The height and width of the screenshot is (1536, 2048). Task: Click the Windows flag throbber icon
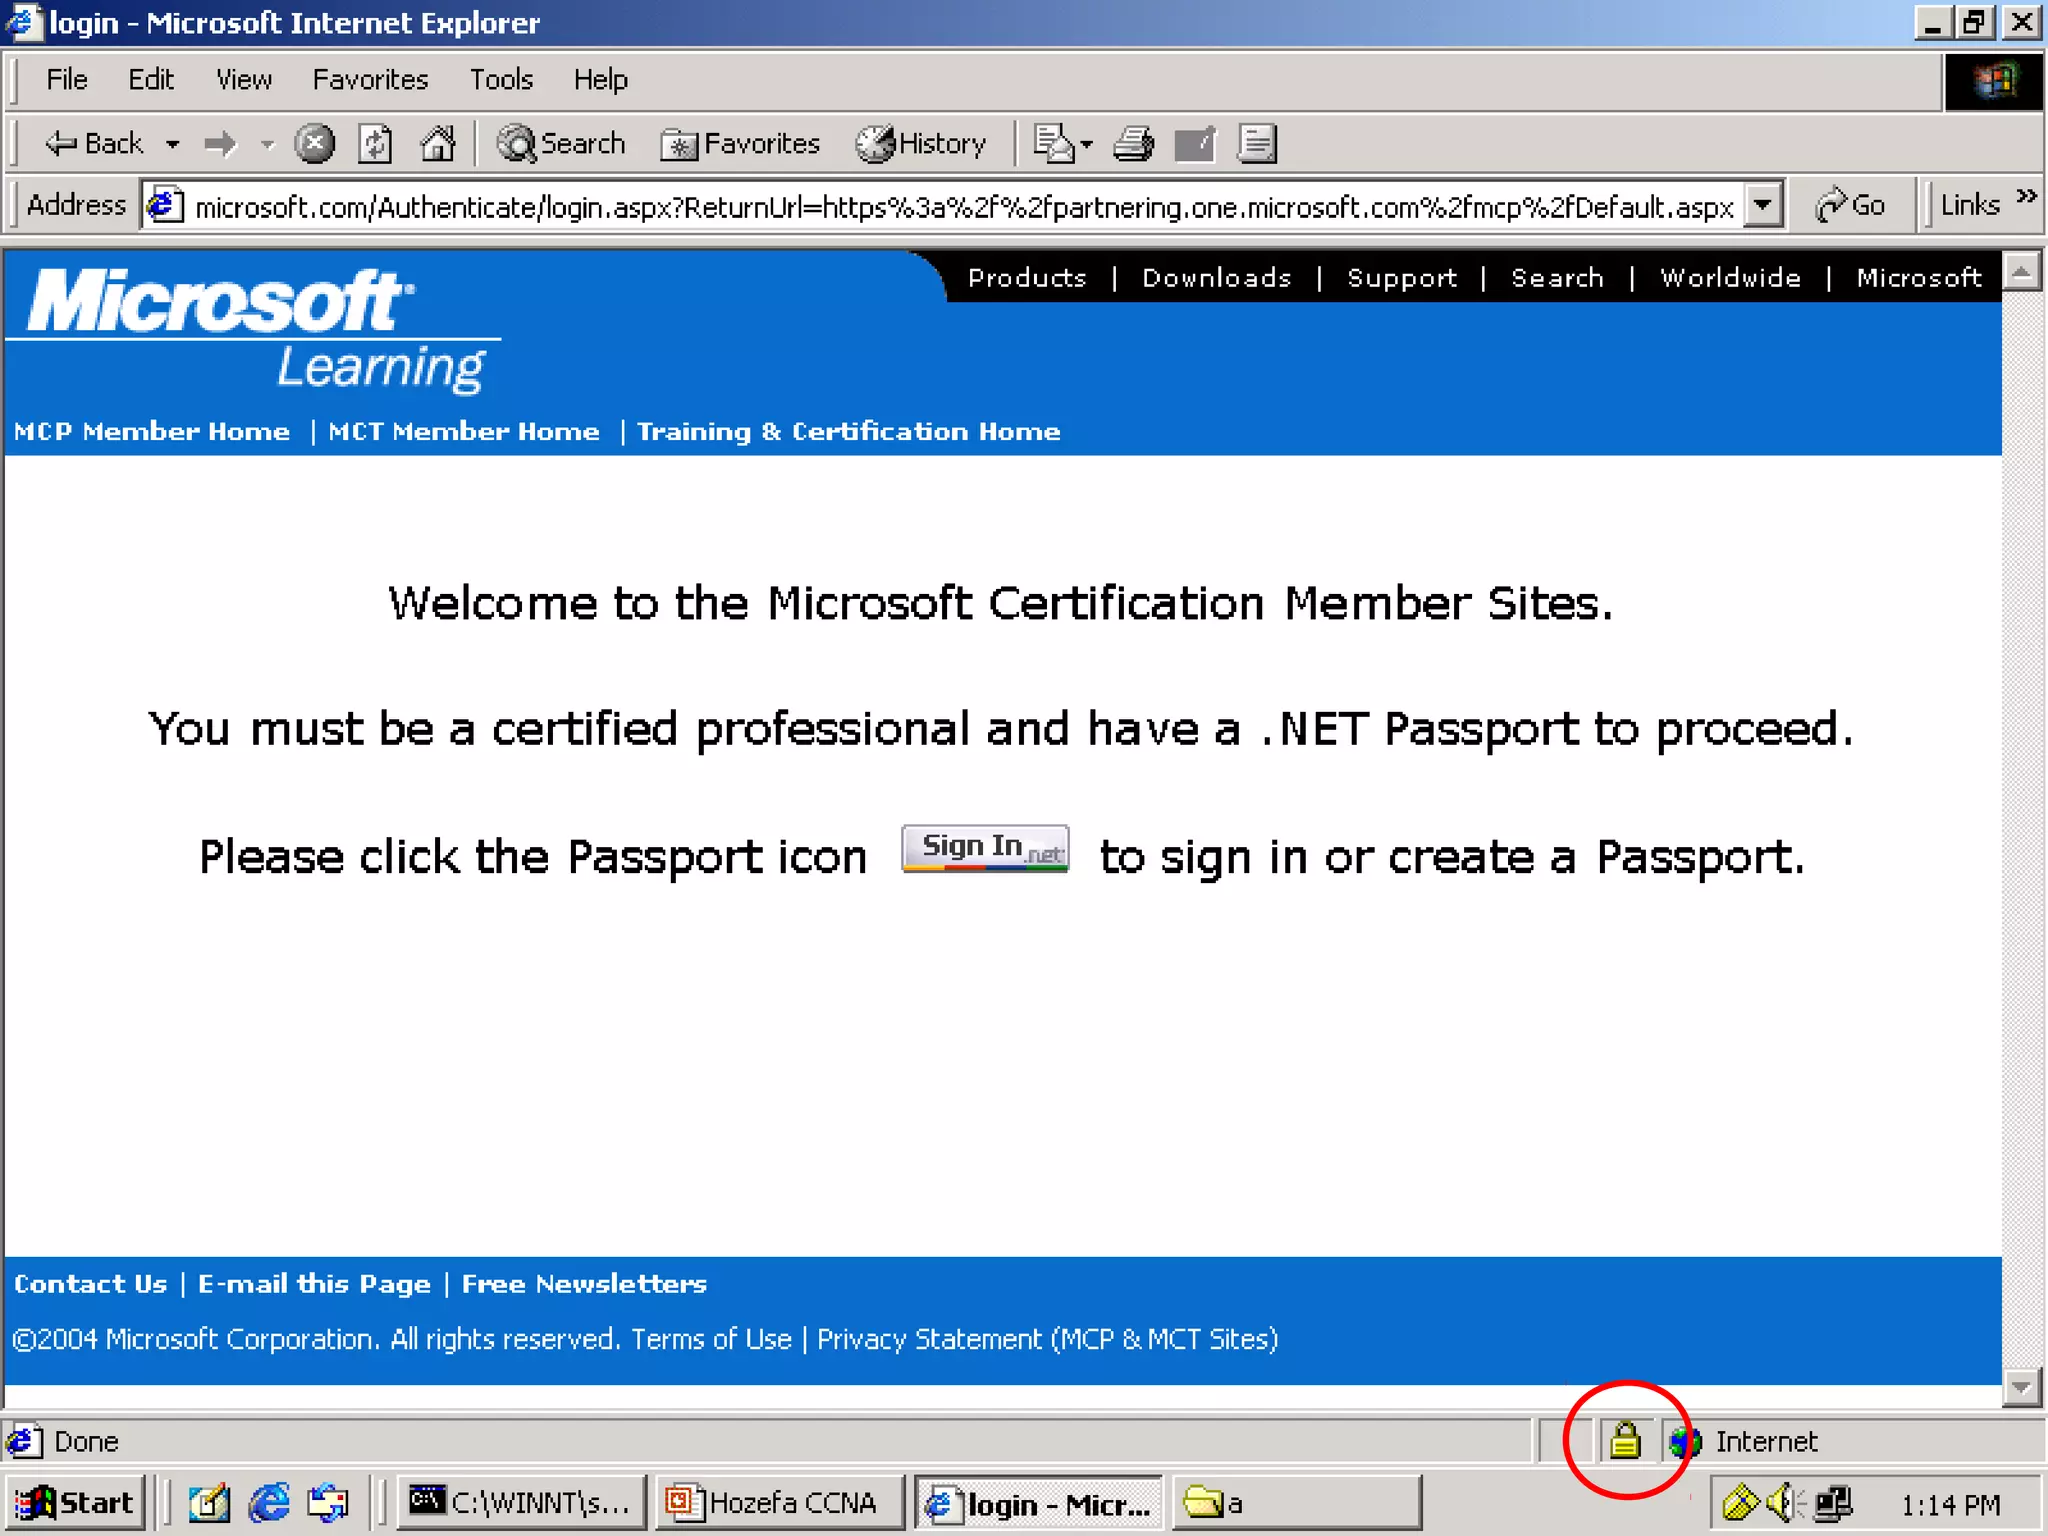coord(1994,81)
